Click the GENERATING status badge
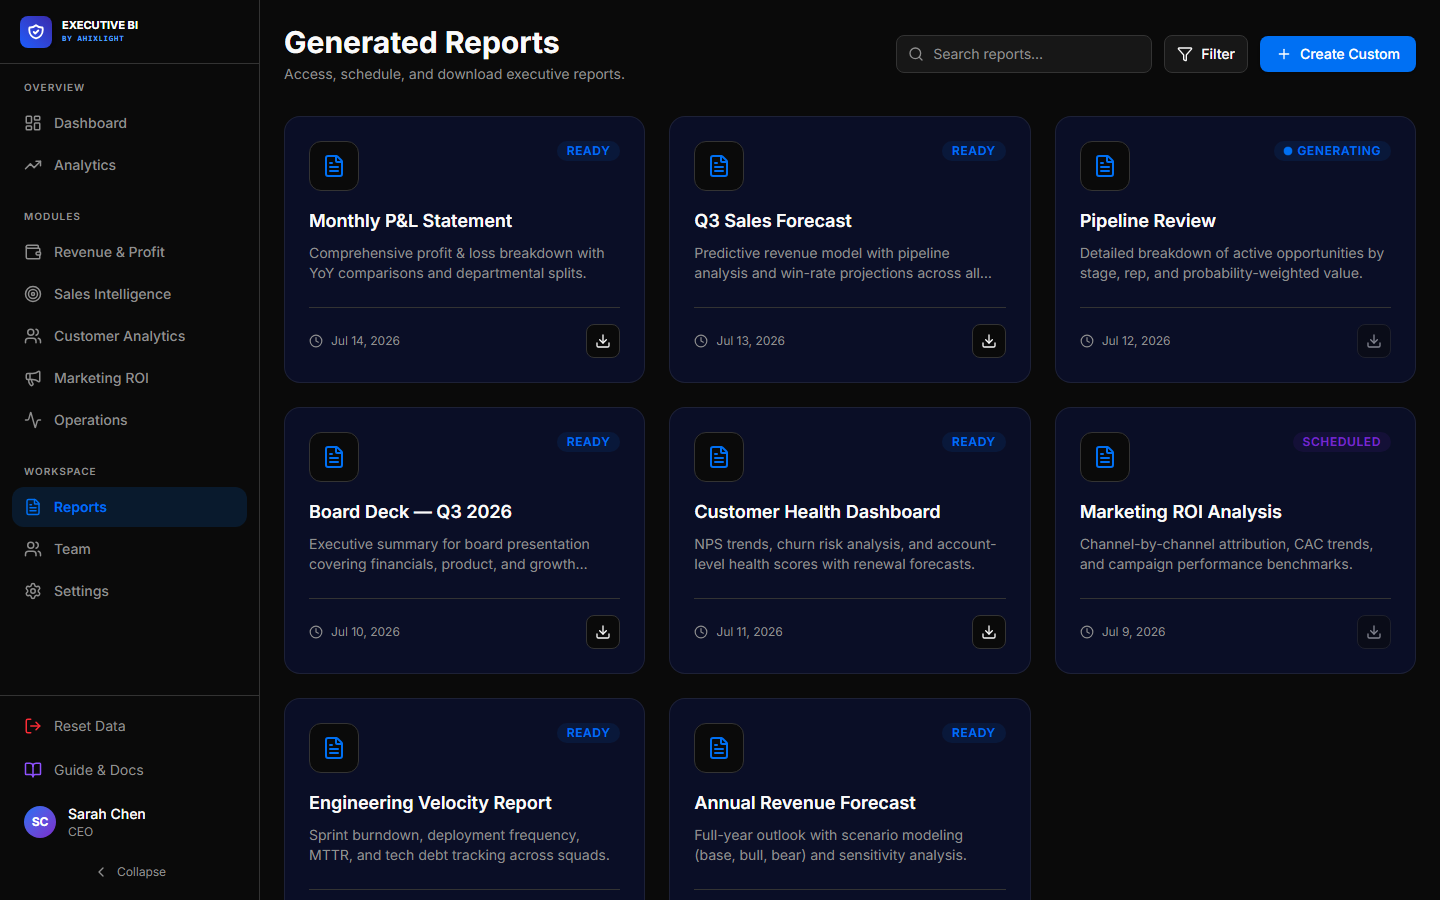This screenshot has width=1440, height=900. [x=1332, y=151]
